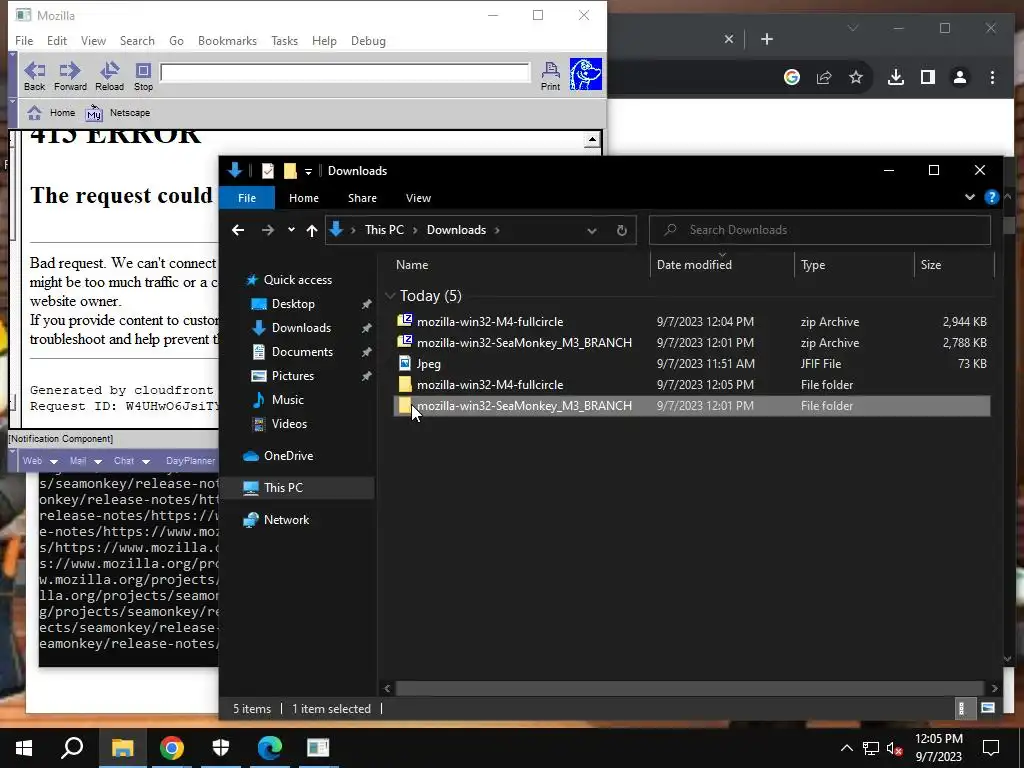Select Network in navigation pane
The image size is (1024, 768).
(x=286, y=519)
